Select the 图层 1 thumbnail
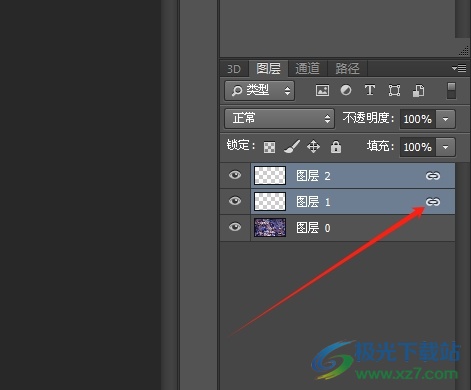 coord(270,201)
